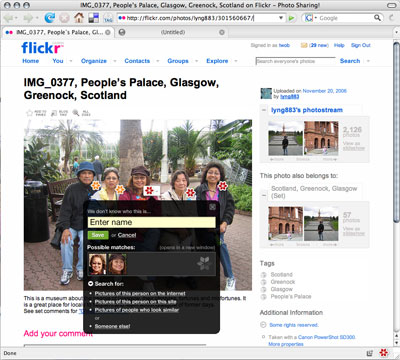Click the red flower icon in status bar
Viewport: 400px width, 360px height.
[x=384, y=352]
